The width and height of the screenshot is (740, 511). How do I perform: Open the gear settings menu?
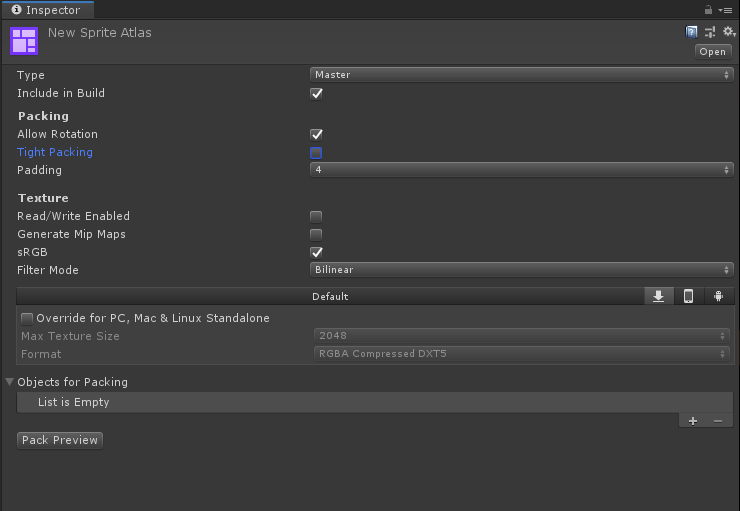(729, 32)
